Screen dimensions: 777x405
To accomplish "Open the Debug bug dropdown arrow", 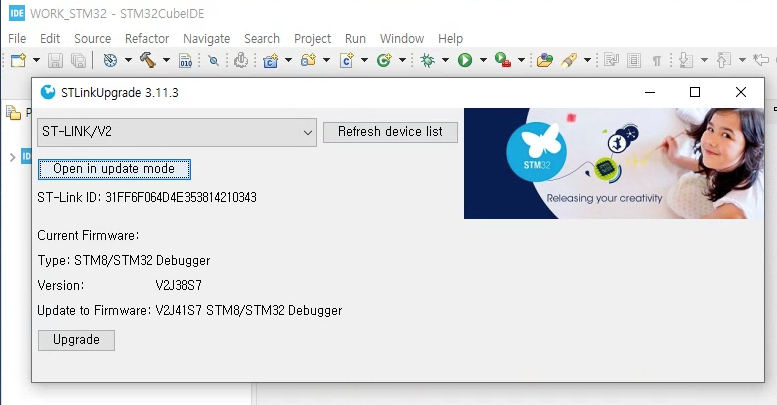I will click(x=445, y=60).
